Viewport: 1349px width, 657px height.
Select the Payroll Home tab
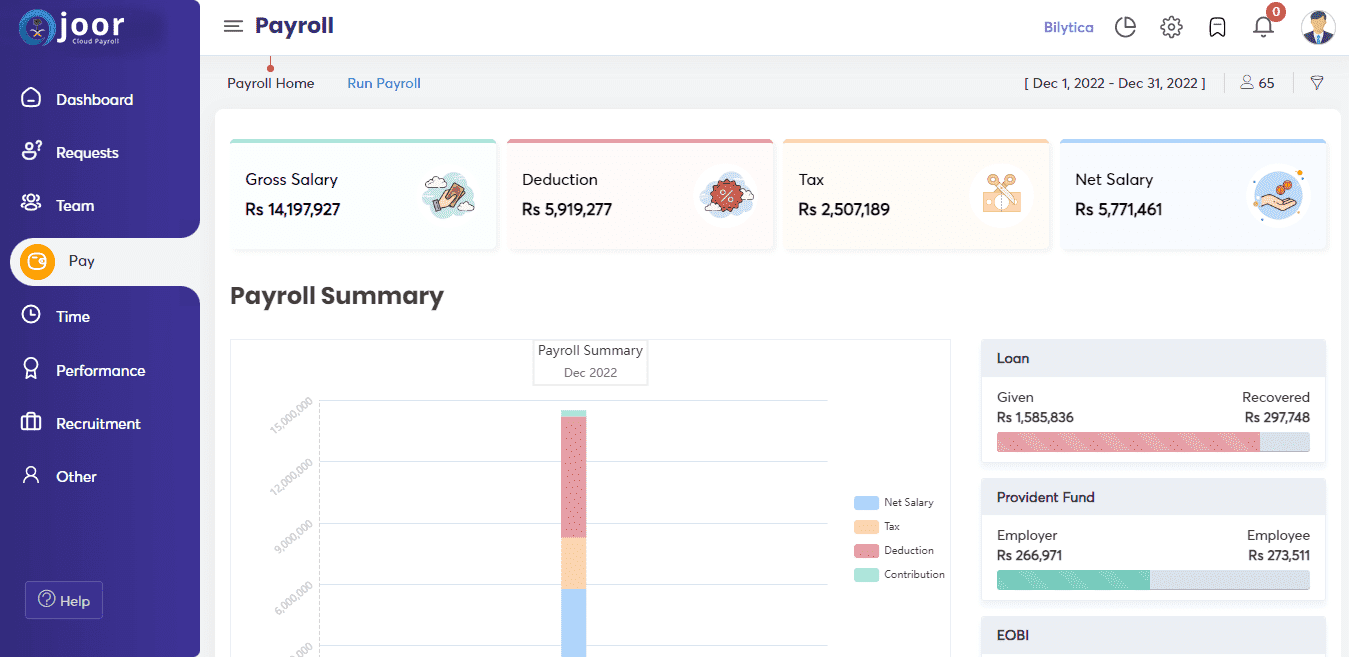click(x=271, y=83)
